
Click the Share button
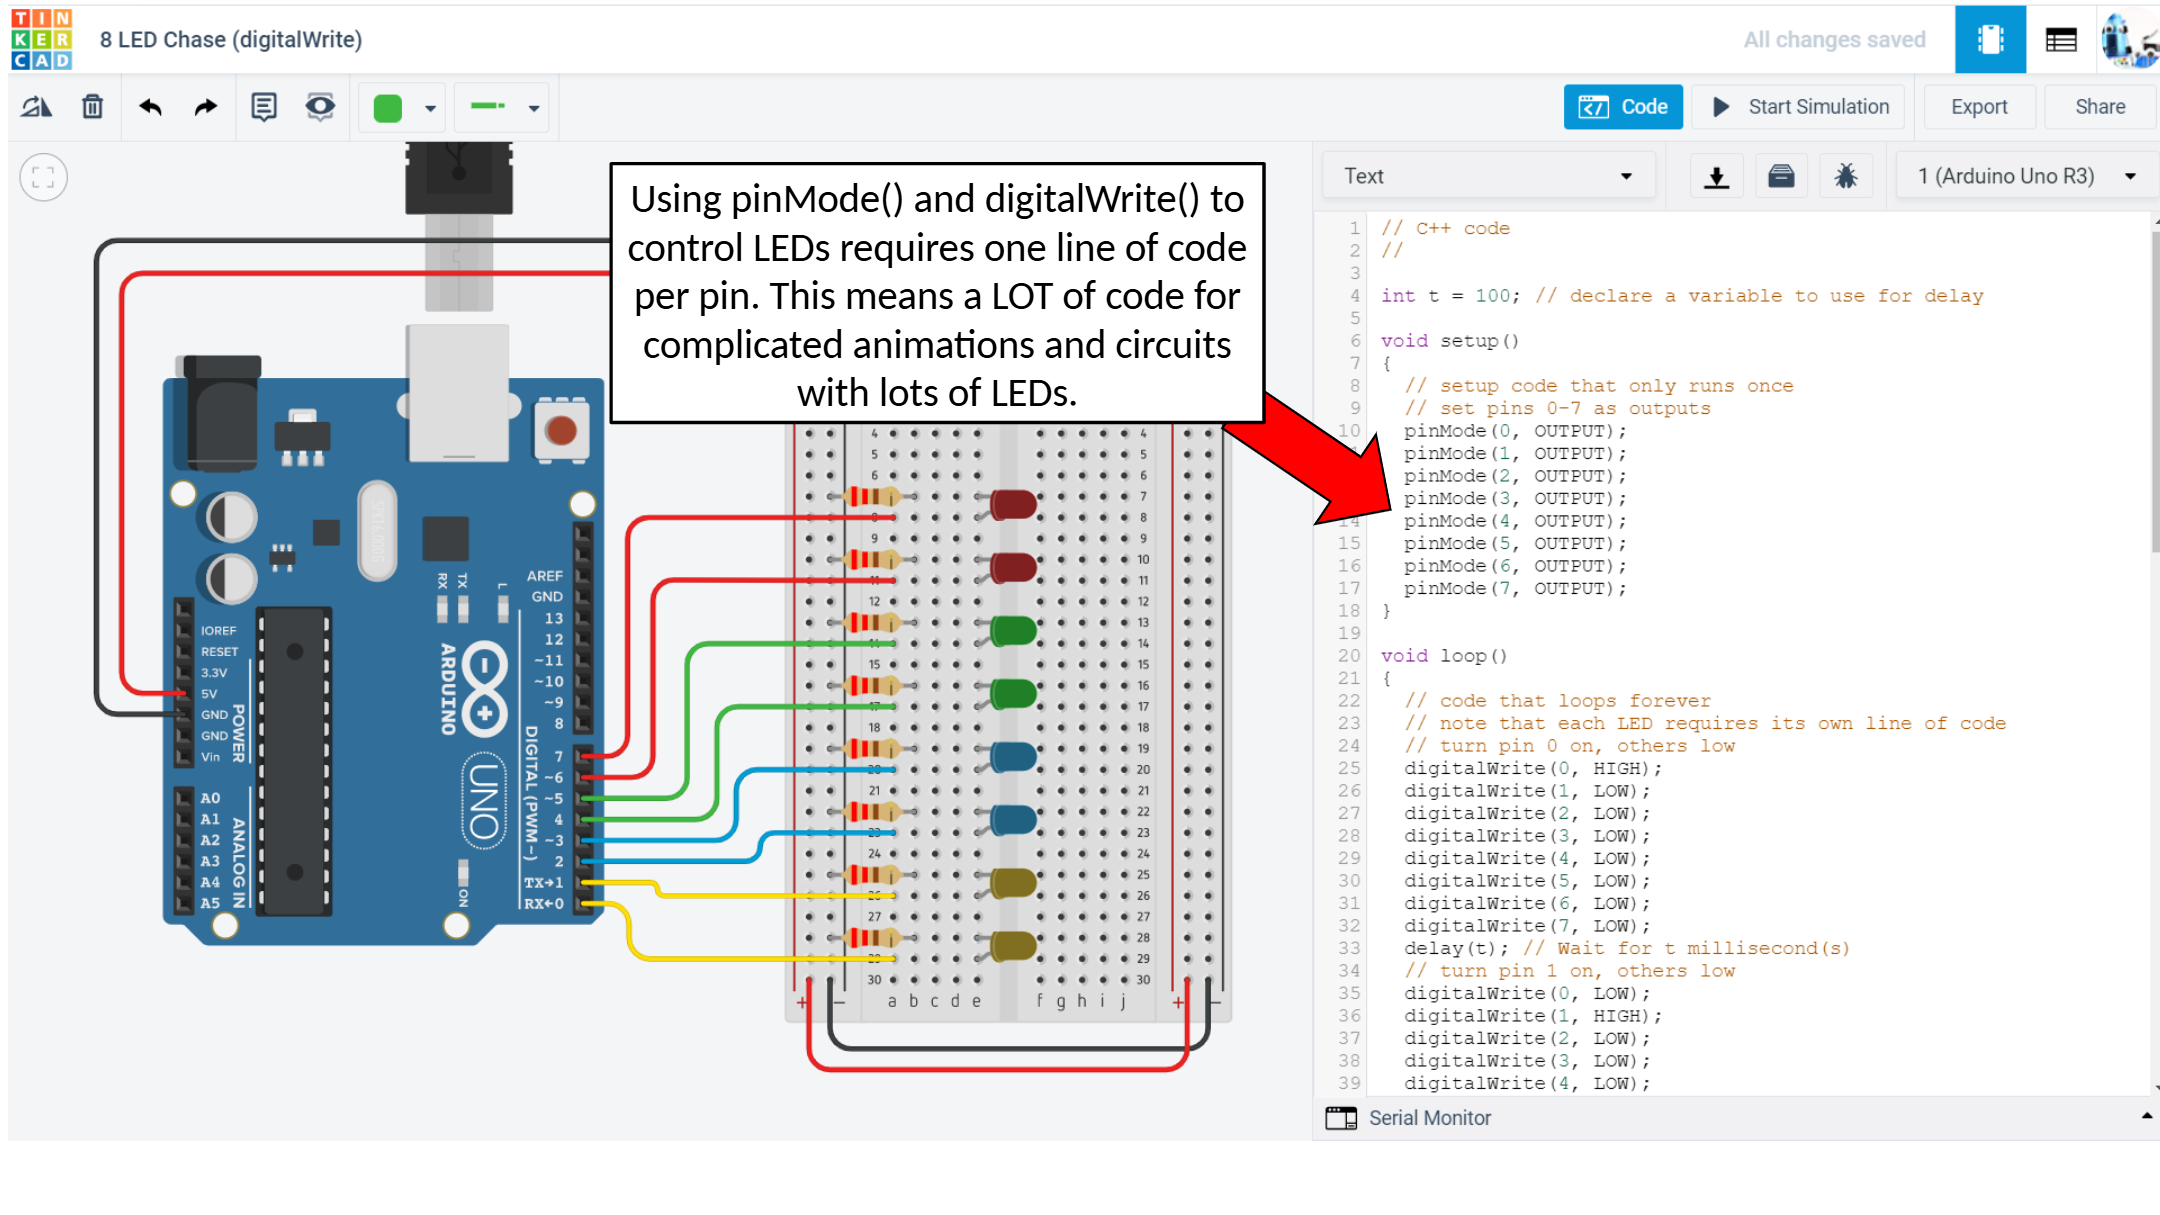point(2100,107)
